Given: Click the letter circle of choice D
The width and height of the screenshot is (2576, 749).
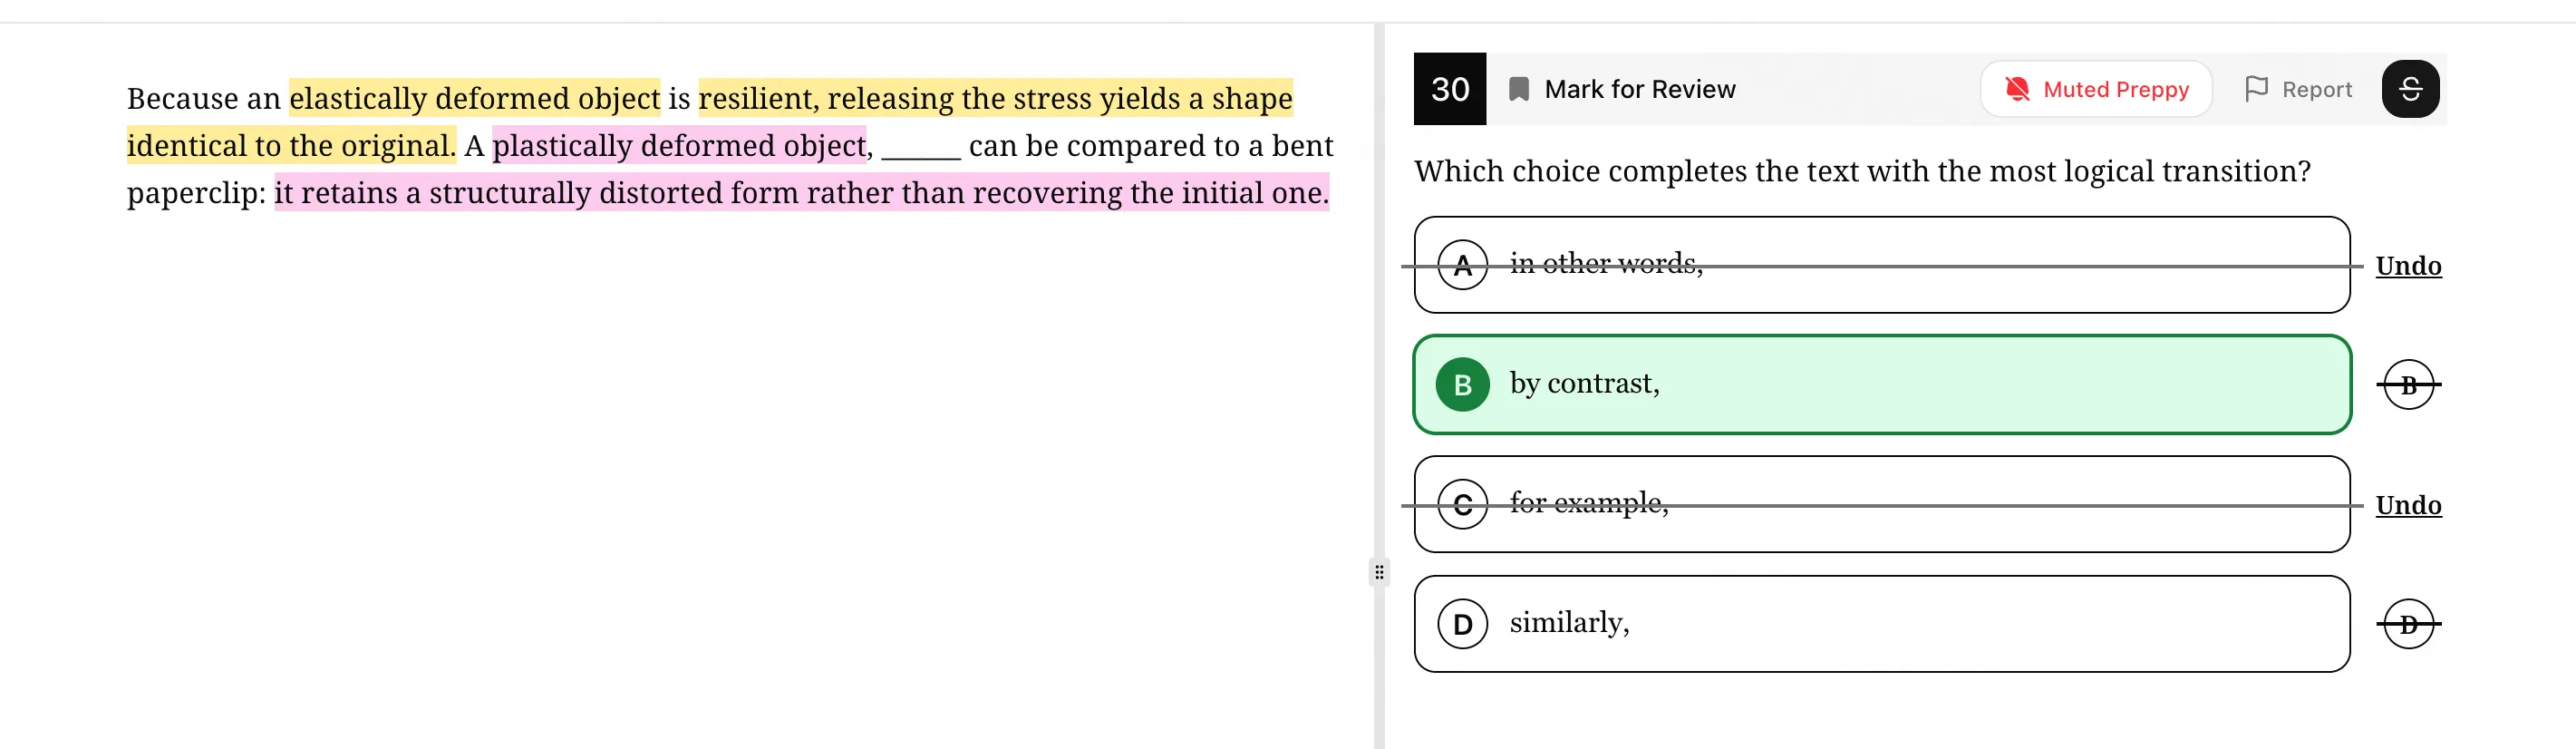Looking at the screenshot, I should pos(1462,622).
